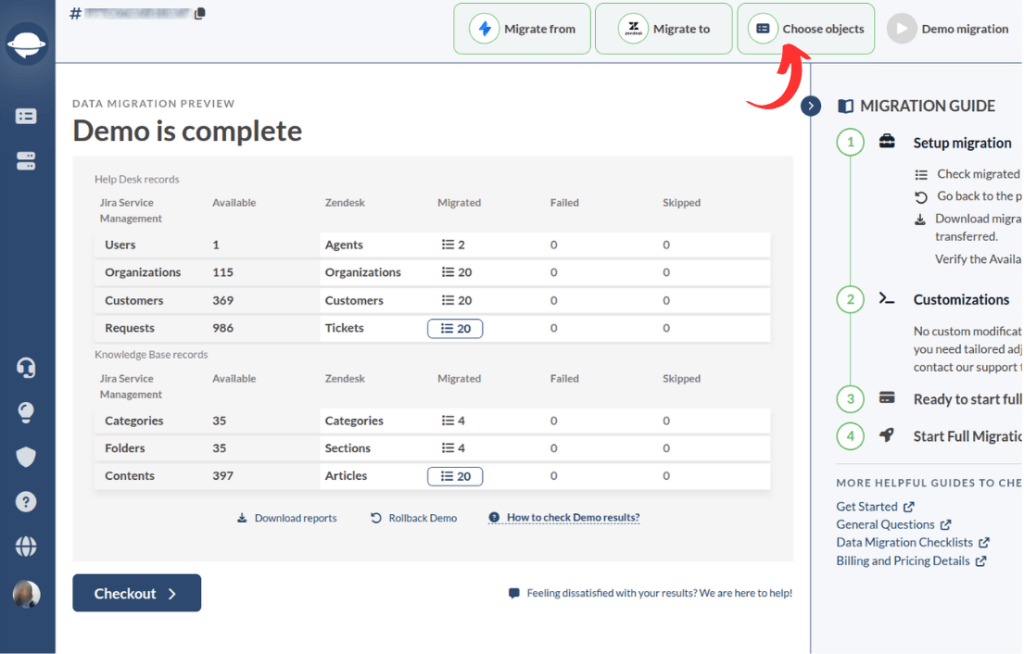Open the server stack sidebar icon
Image resolution: width=1024 pixels, height=654 pixels.
(x=26, y=161)
